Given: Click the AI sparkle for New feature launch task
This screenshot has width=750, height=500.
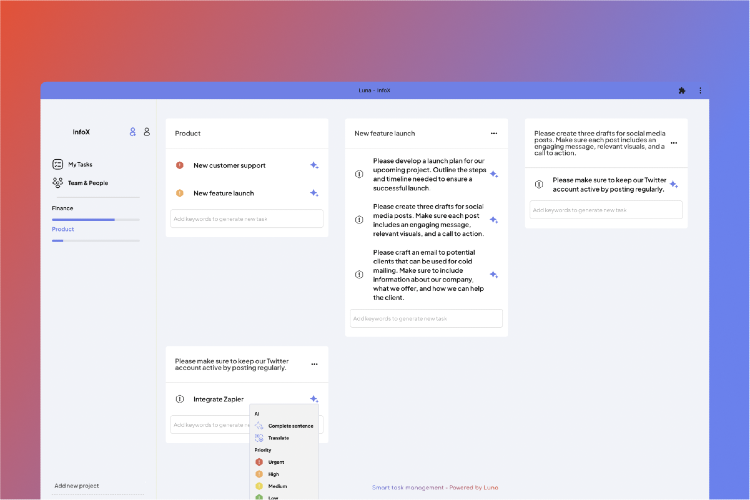Looking at the screenshot, I should (x=314, y=193).
